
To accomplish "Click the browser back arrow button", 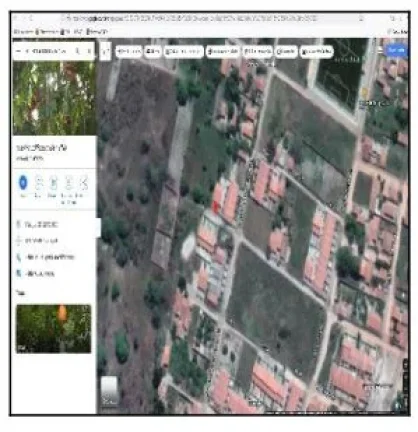I will [x=16, y=19].
